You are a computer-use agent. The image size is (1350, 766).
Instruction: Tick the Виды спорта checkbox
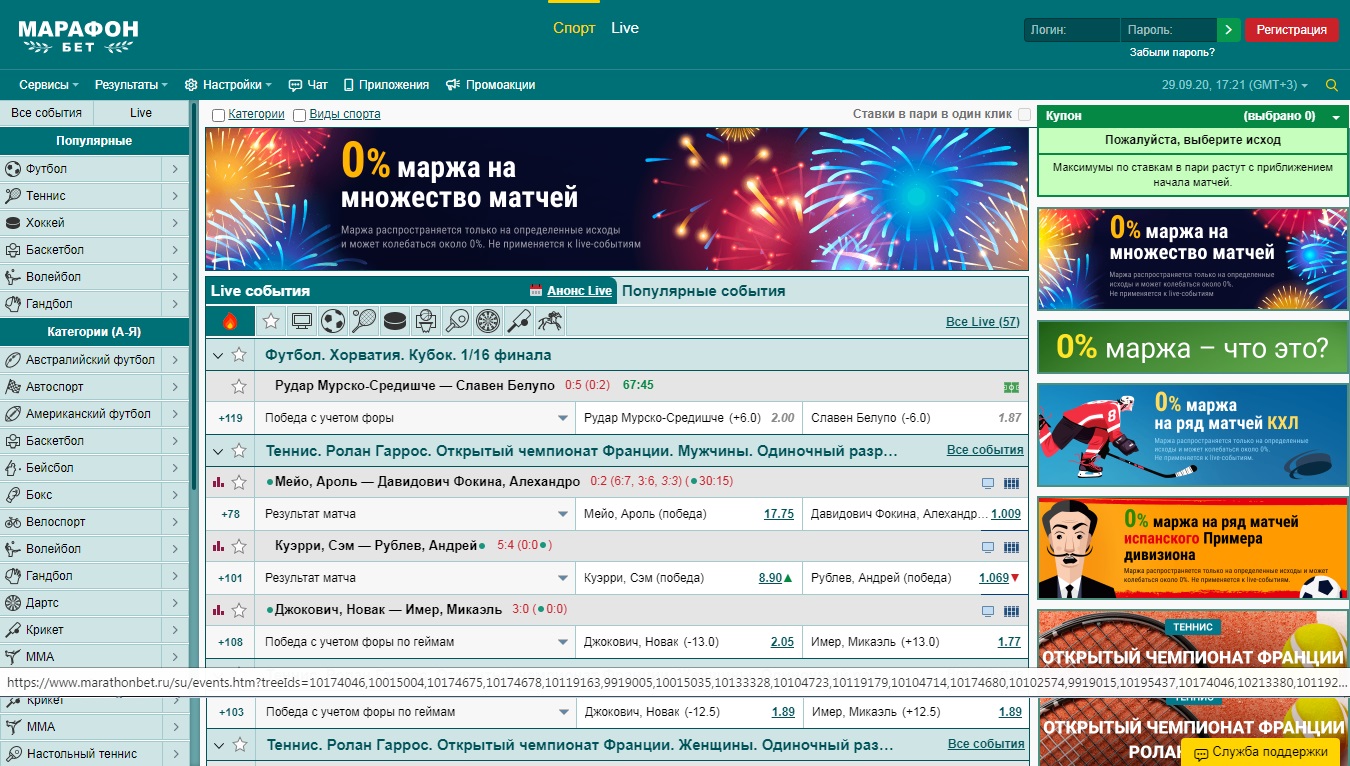pos(299,115)
